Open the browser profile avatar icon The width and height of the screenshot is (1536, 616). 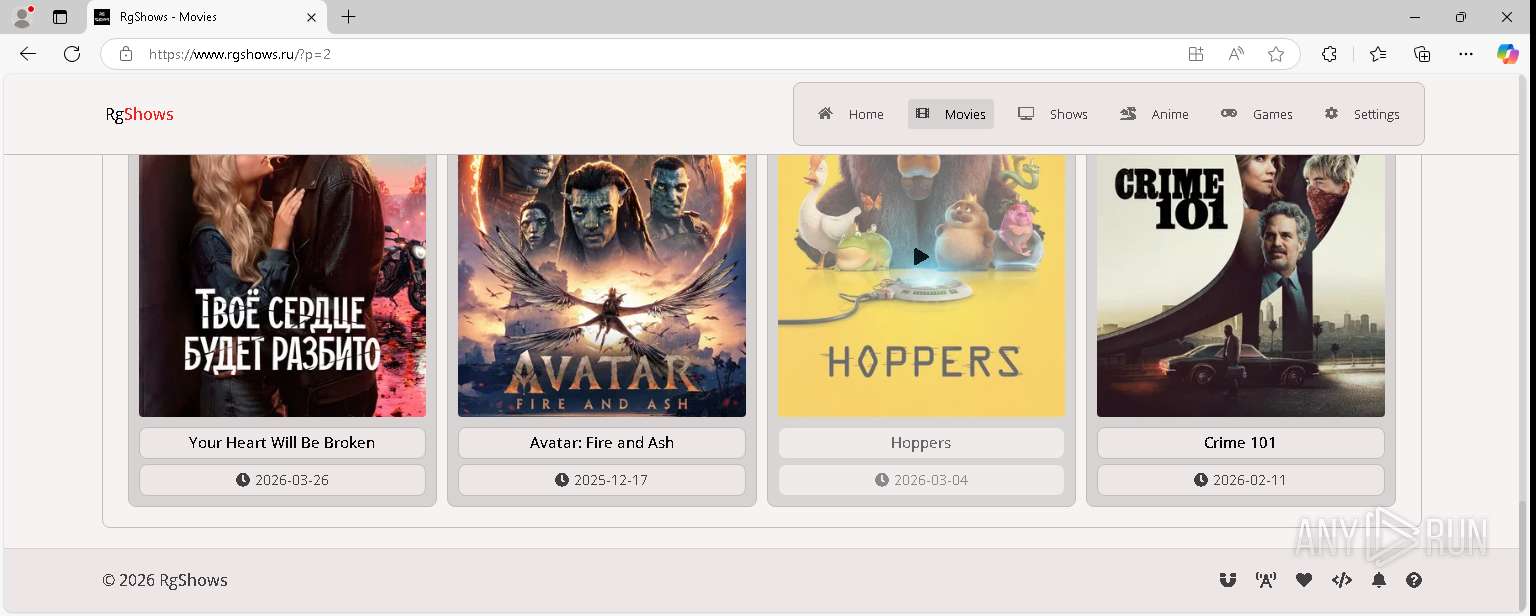22,17
